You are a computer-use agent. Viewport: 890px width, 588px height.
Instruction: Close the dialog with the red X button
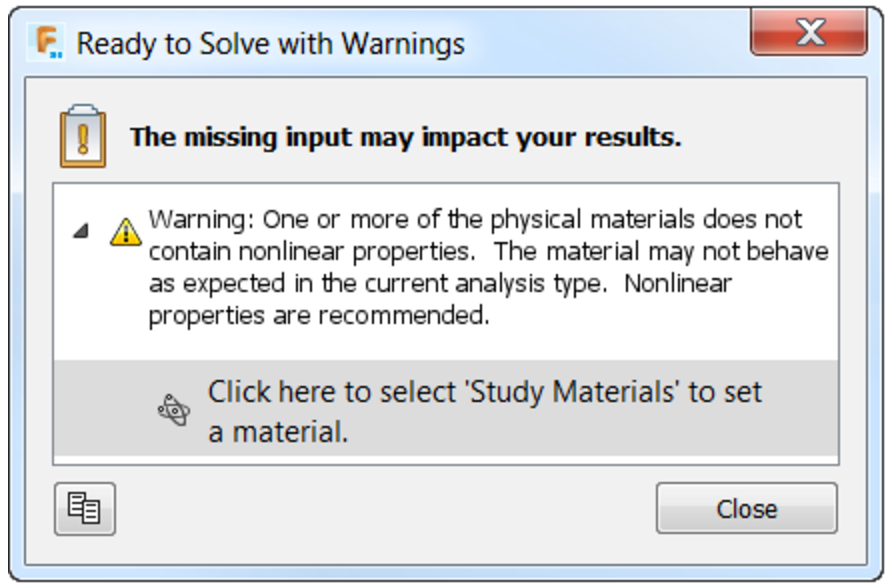pos(809,37)
